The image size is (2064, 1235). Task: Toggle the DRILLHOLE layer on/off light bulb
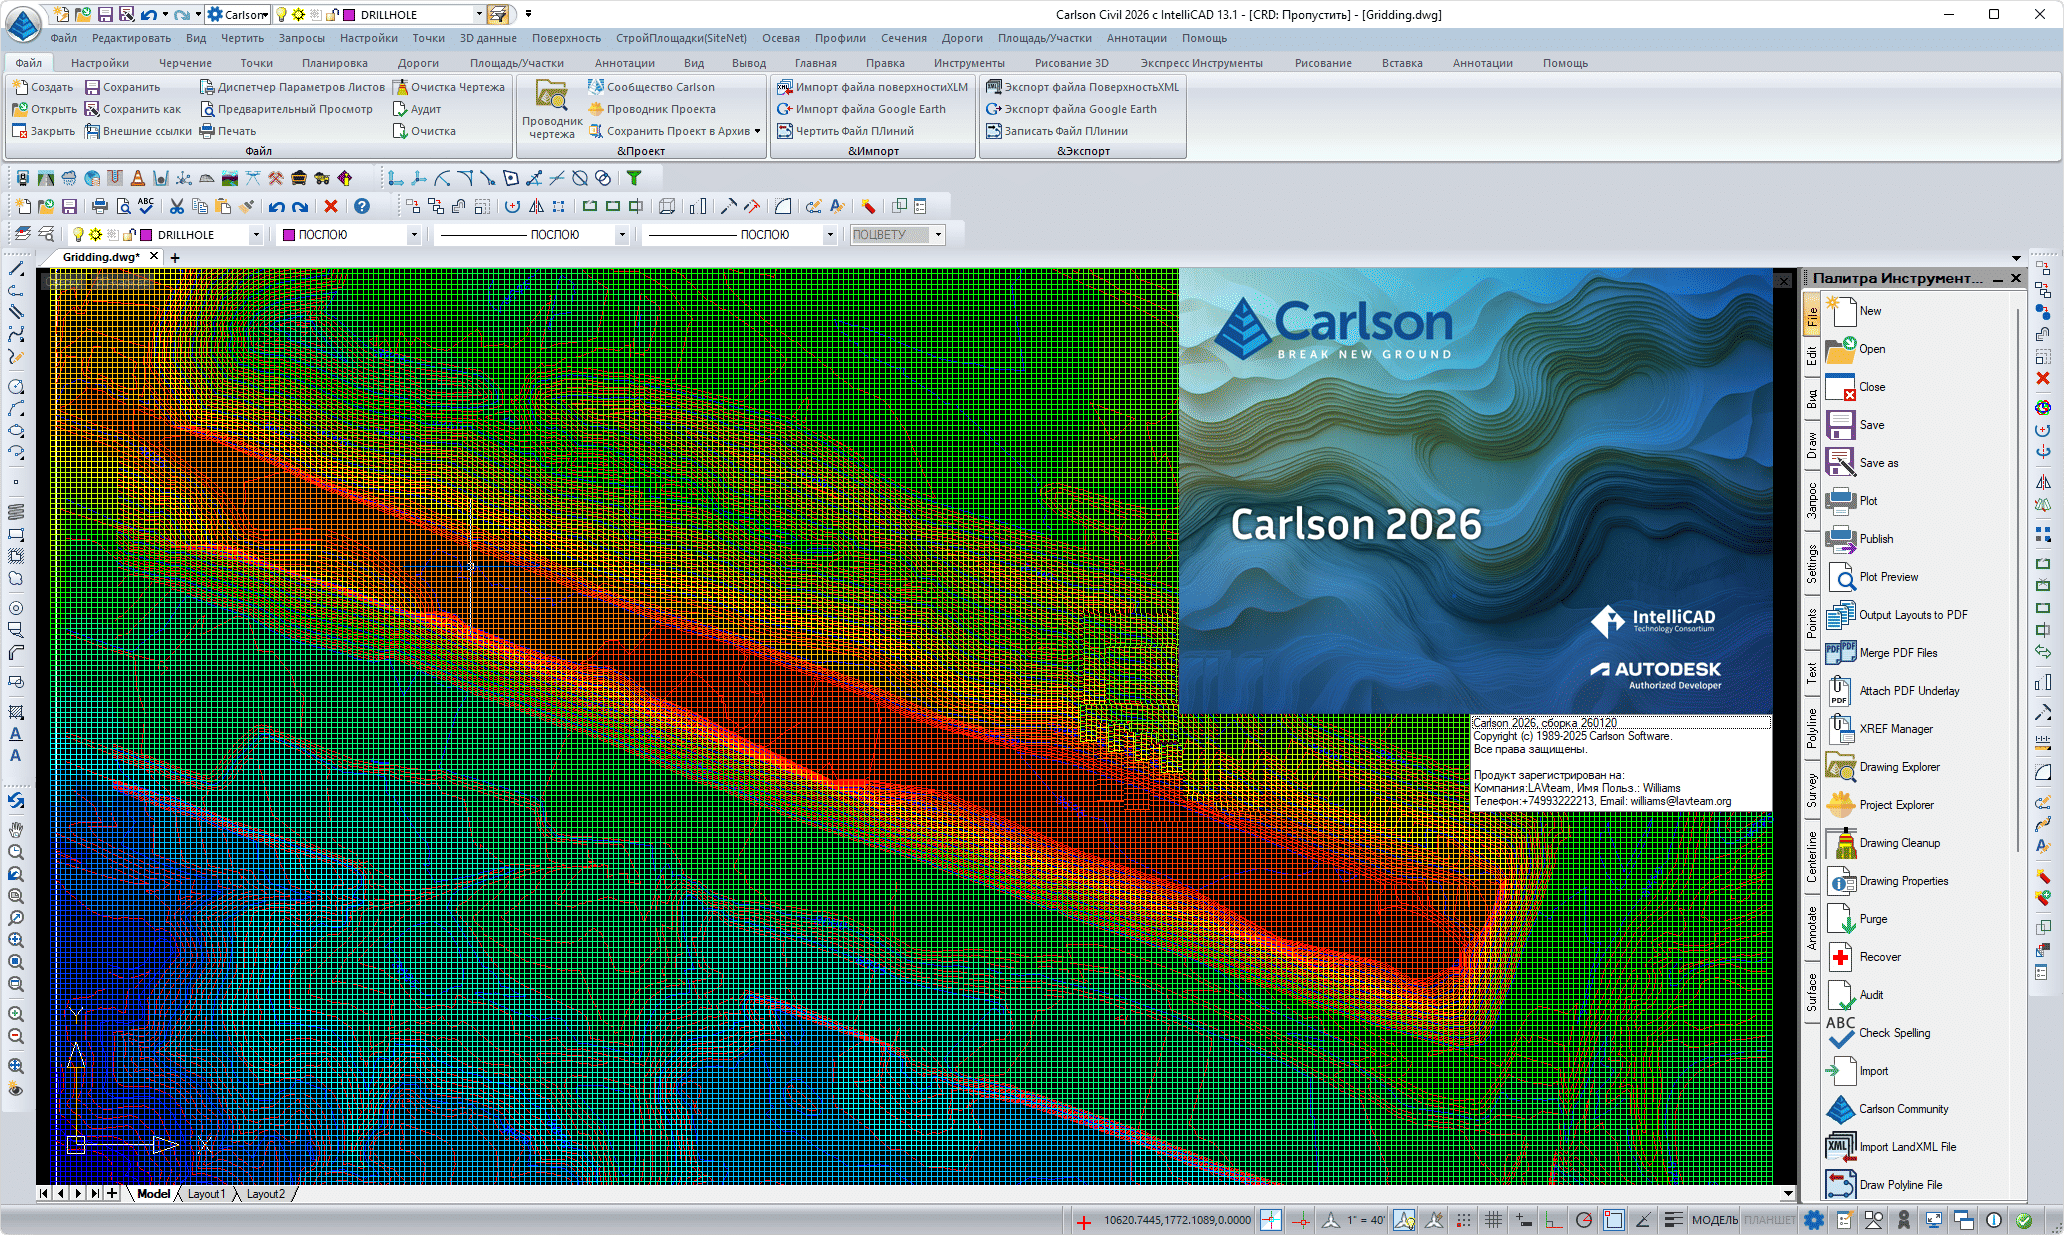click(x=78, y=234)
